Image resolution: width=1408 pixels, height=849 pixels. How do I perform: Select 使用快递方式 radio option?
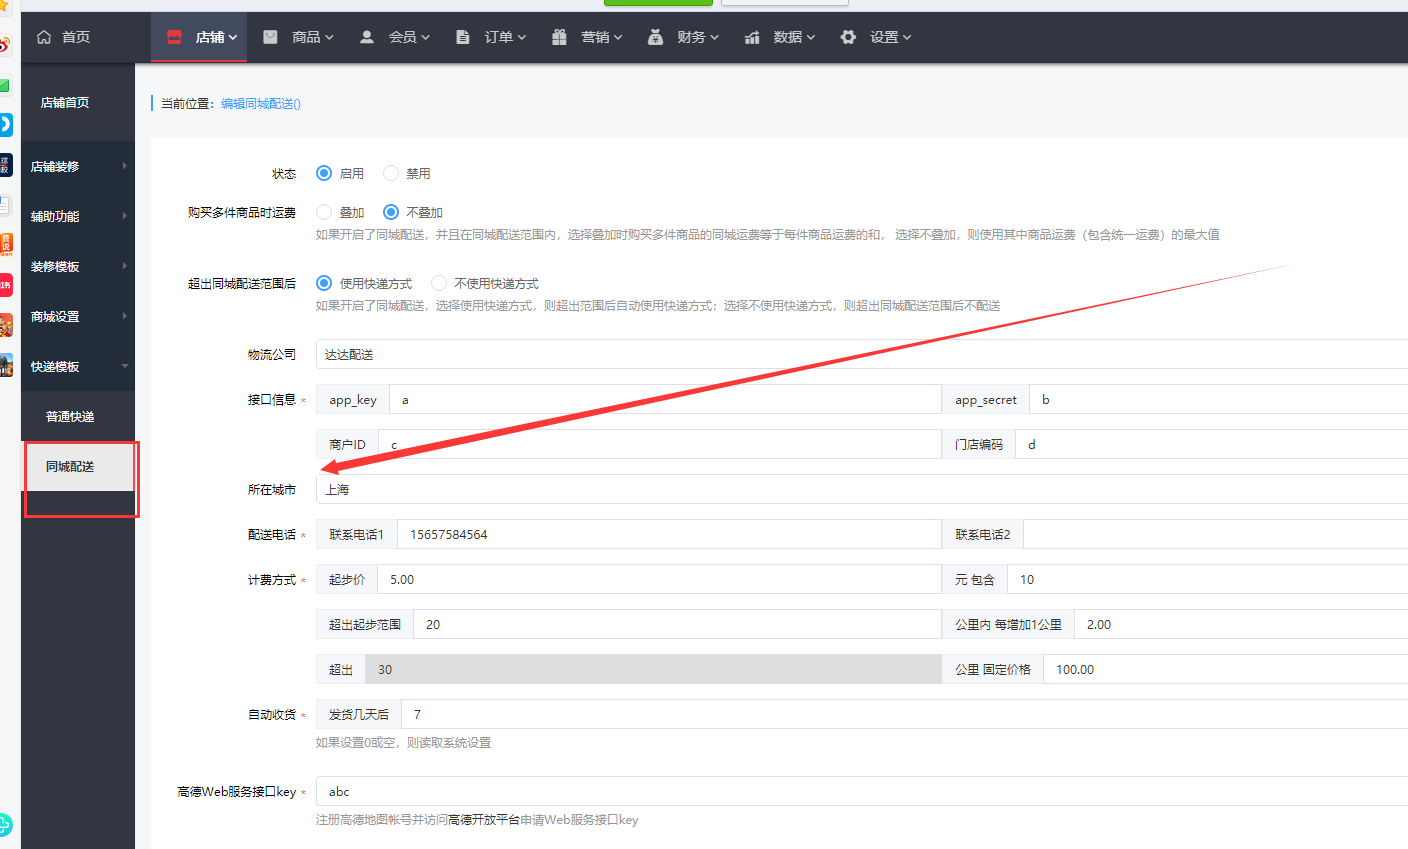click(324, 283)
